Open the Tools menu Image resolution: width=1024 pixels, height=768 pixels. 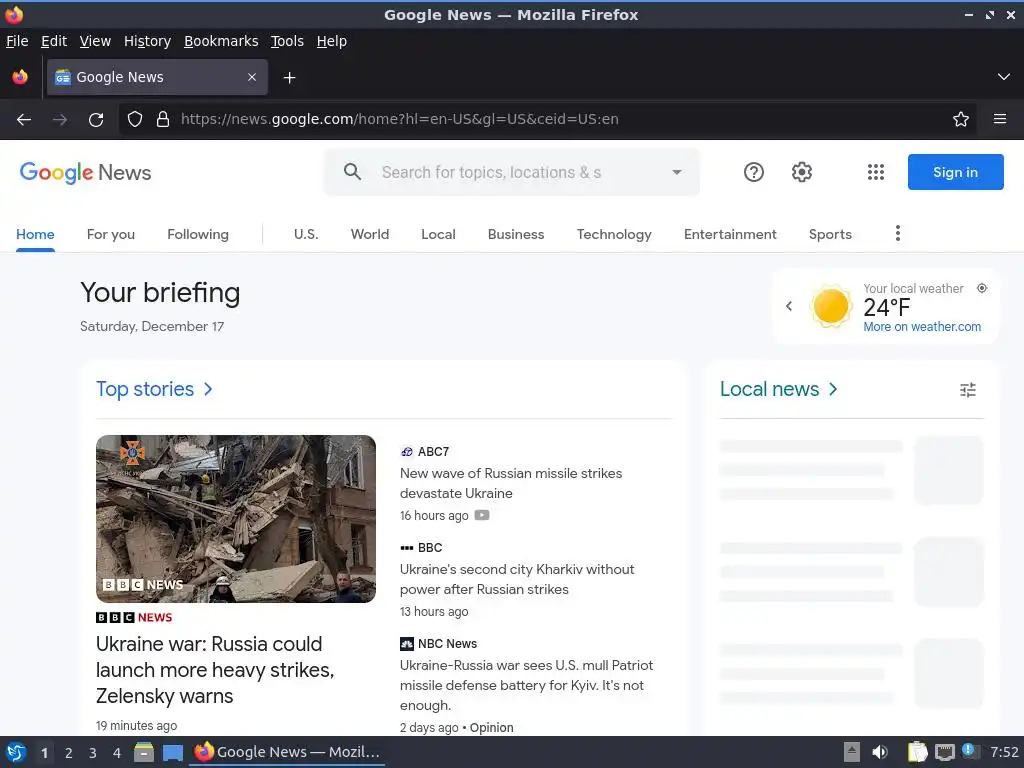(x=287, y=41)
